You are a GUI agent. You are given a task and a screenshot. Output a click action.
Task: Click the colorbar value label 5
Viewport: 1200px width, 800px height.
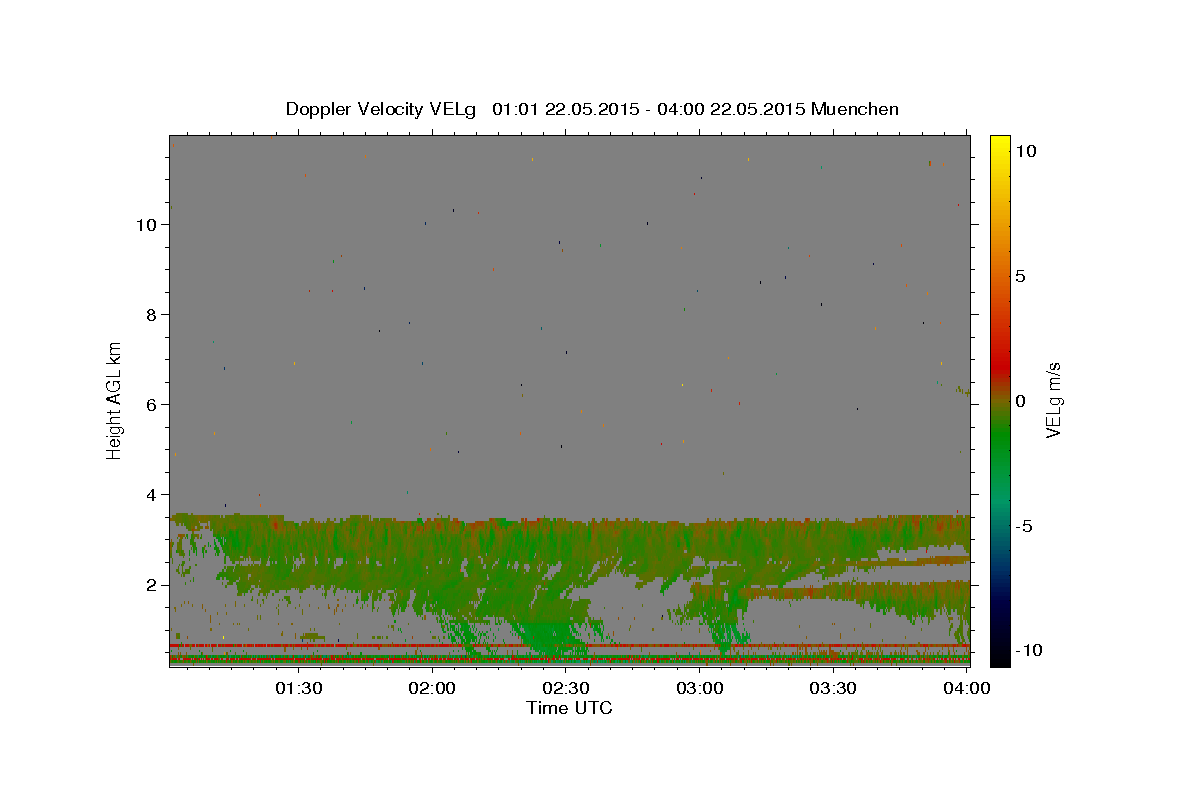tap(1020, 276)
